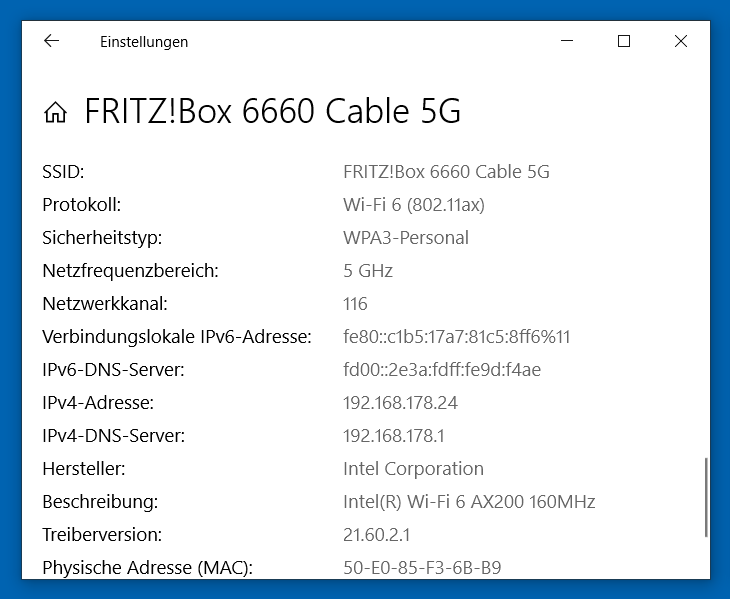Click the Einstellungen window title
The width and height of the screenshot is (730, 599).
click(144, 42)
